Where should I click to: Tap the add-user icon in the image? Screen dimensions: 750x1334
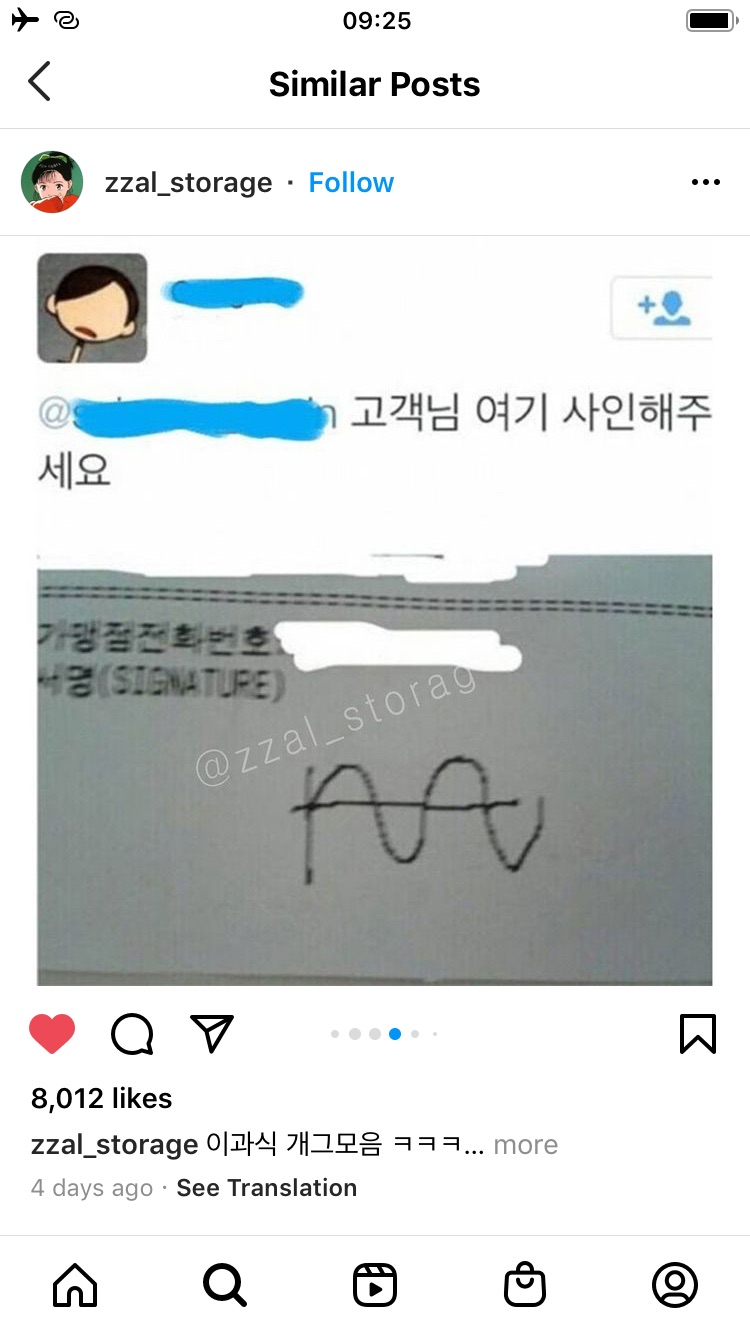pyautogui.click(x=663, y=308)
